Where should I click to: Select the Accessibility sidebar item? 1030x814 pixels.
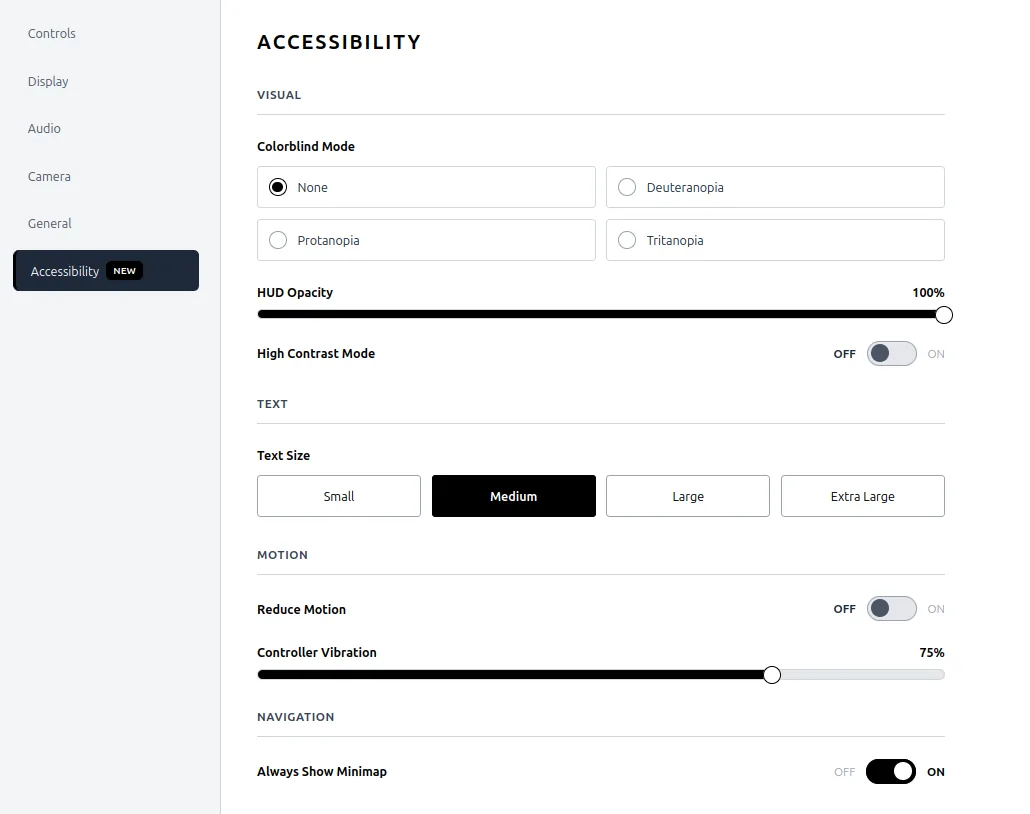106,271
